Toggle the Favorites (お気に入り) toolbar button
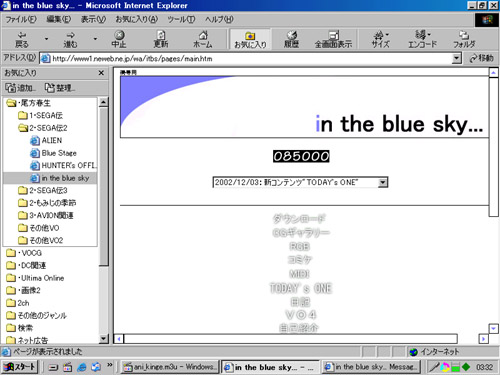Image resolution: width=500 pixels, height=375 pixels. (x=250, y=39)
